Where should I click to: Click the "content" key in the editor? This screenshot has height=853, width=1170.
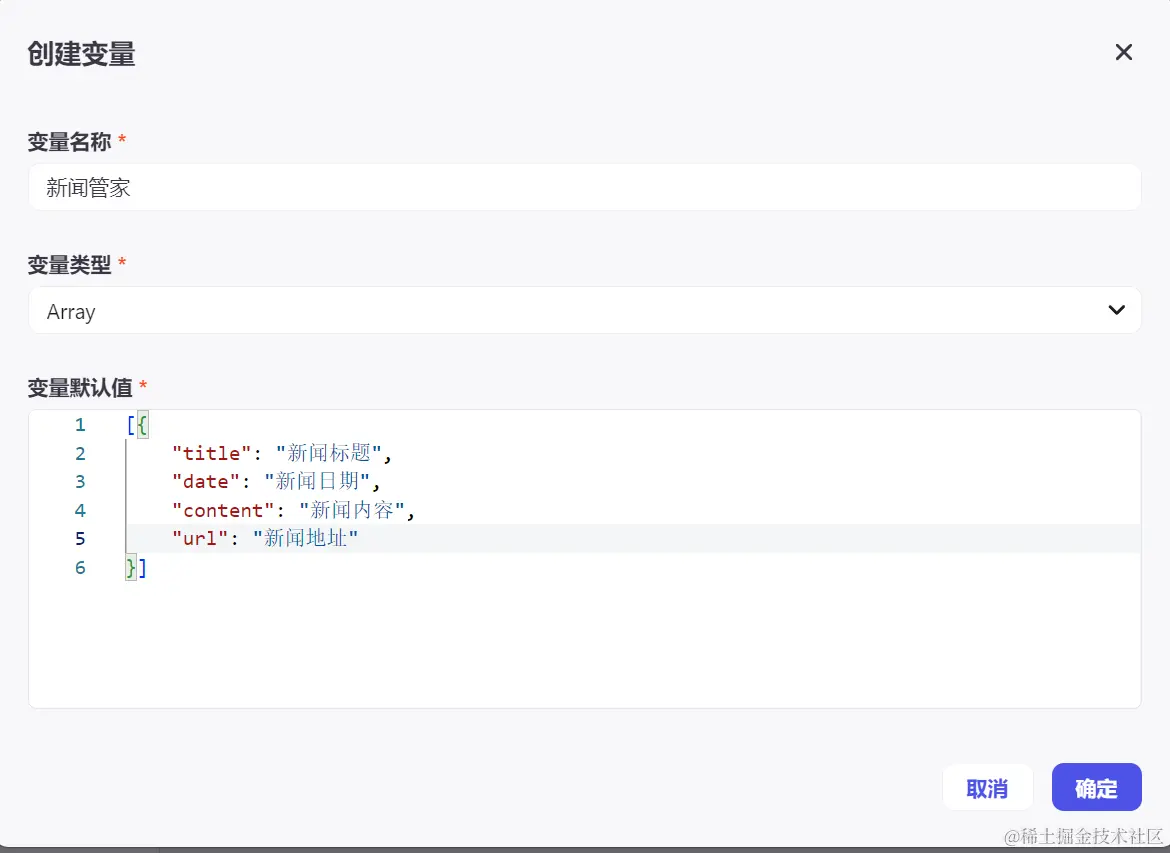tap(223, 511)
